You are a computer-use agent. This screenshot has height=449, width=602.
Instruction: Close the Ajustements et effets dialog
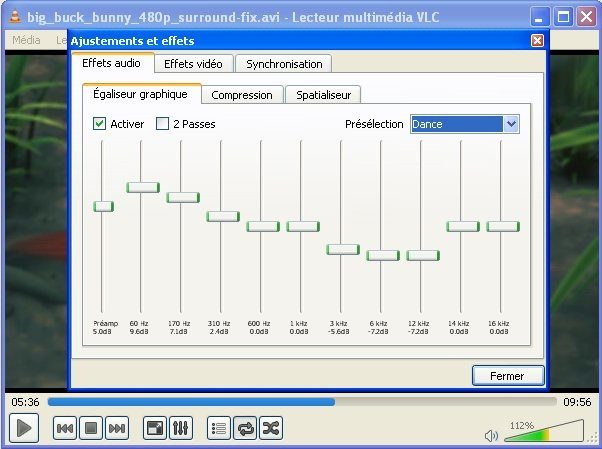click(537, 40)
